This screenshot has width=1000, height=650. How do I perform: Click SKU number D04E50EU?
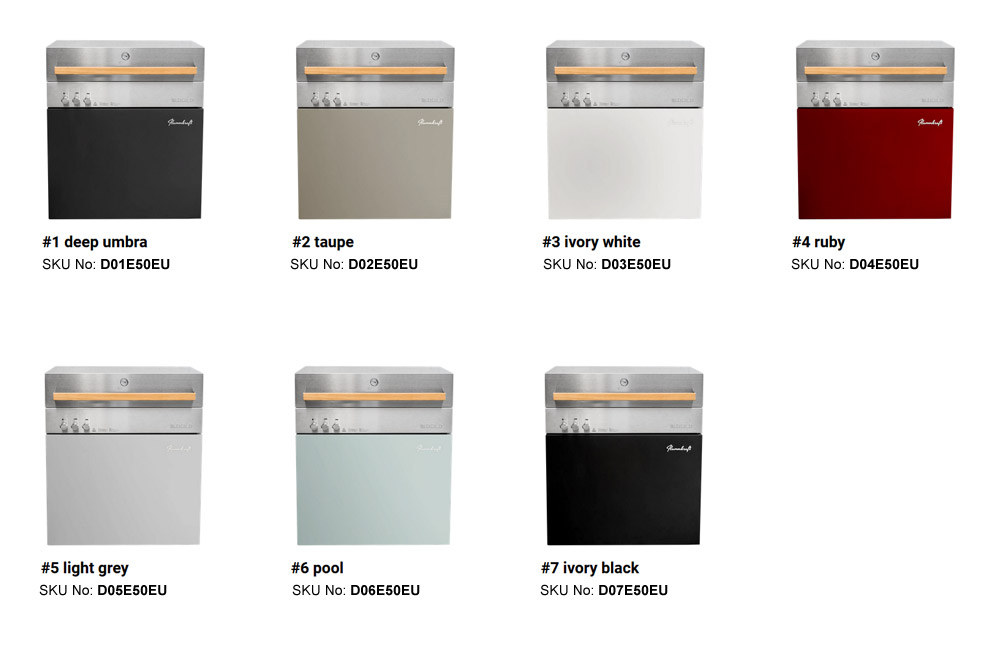click(884, 265)
